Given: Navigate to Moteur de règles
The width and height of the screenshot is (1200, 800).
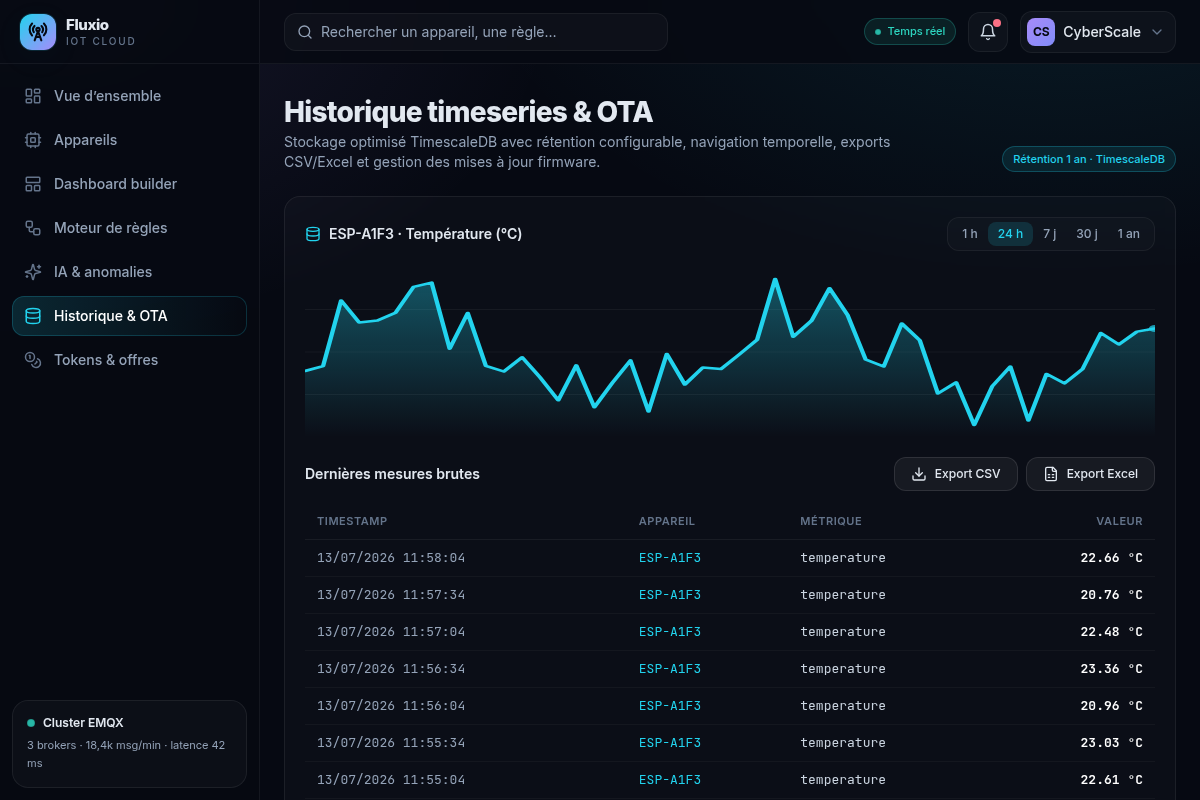Looking at the screenshot, I should [129, 228].
